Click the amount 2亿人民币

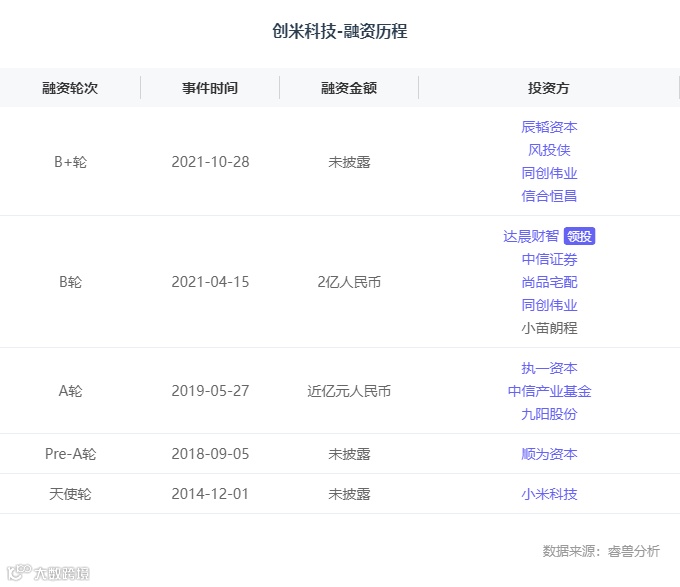[x=349, y=282]
